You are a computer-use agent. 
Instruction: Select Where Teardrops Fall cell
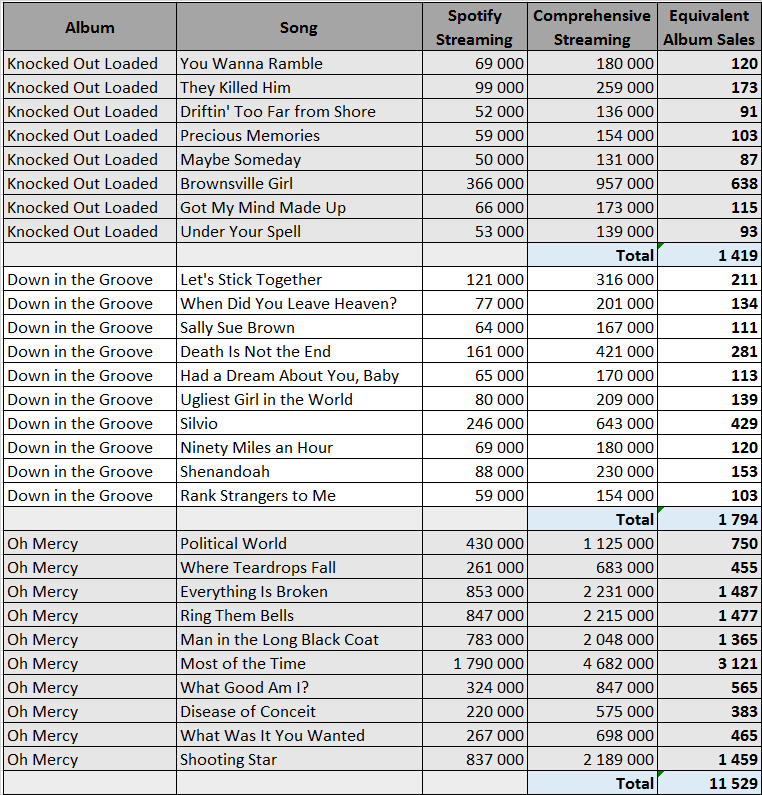pyautogui.click(x=299, y=567)
